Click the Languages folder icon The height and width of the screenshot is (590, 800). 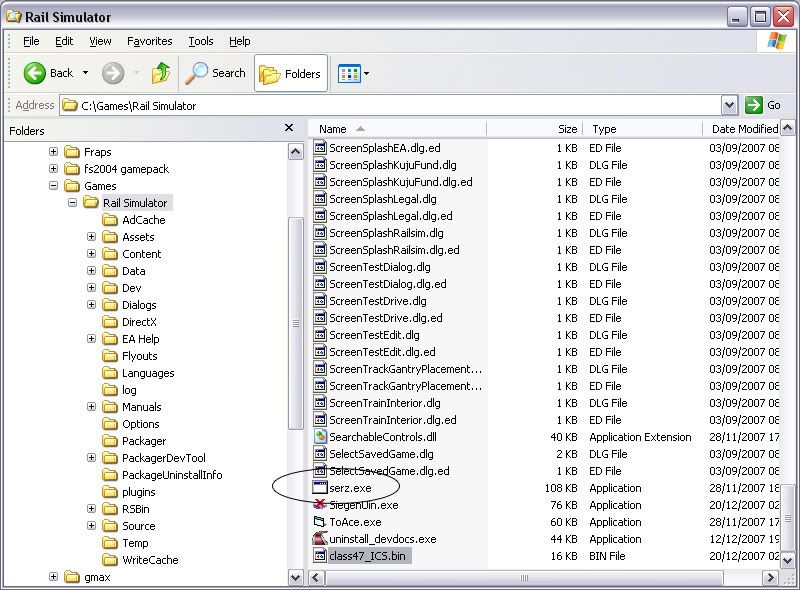[x=110, y=373]
